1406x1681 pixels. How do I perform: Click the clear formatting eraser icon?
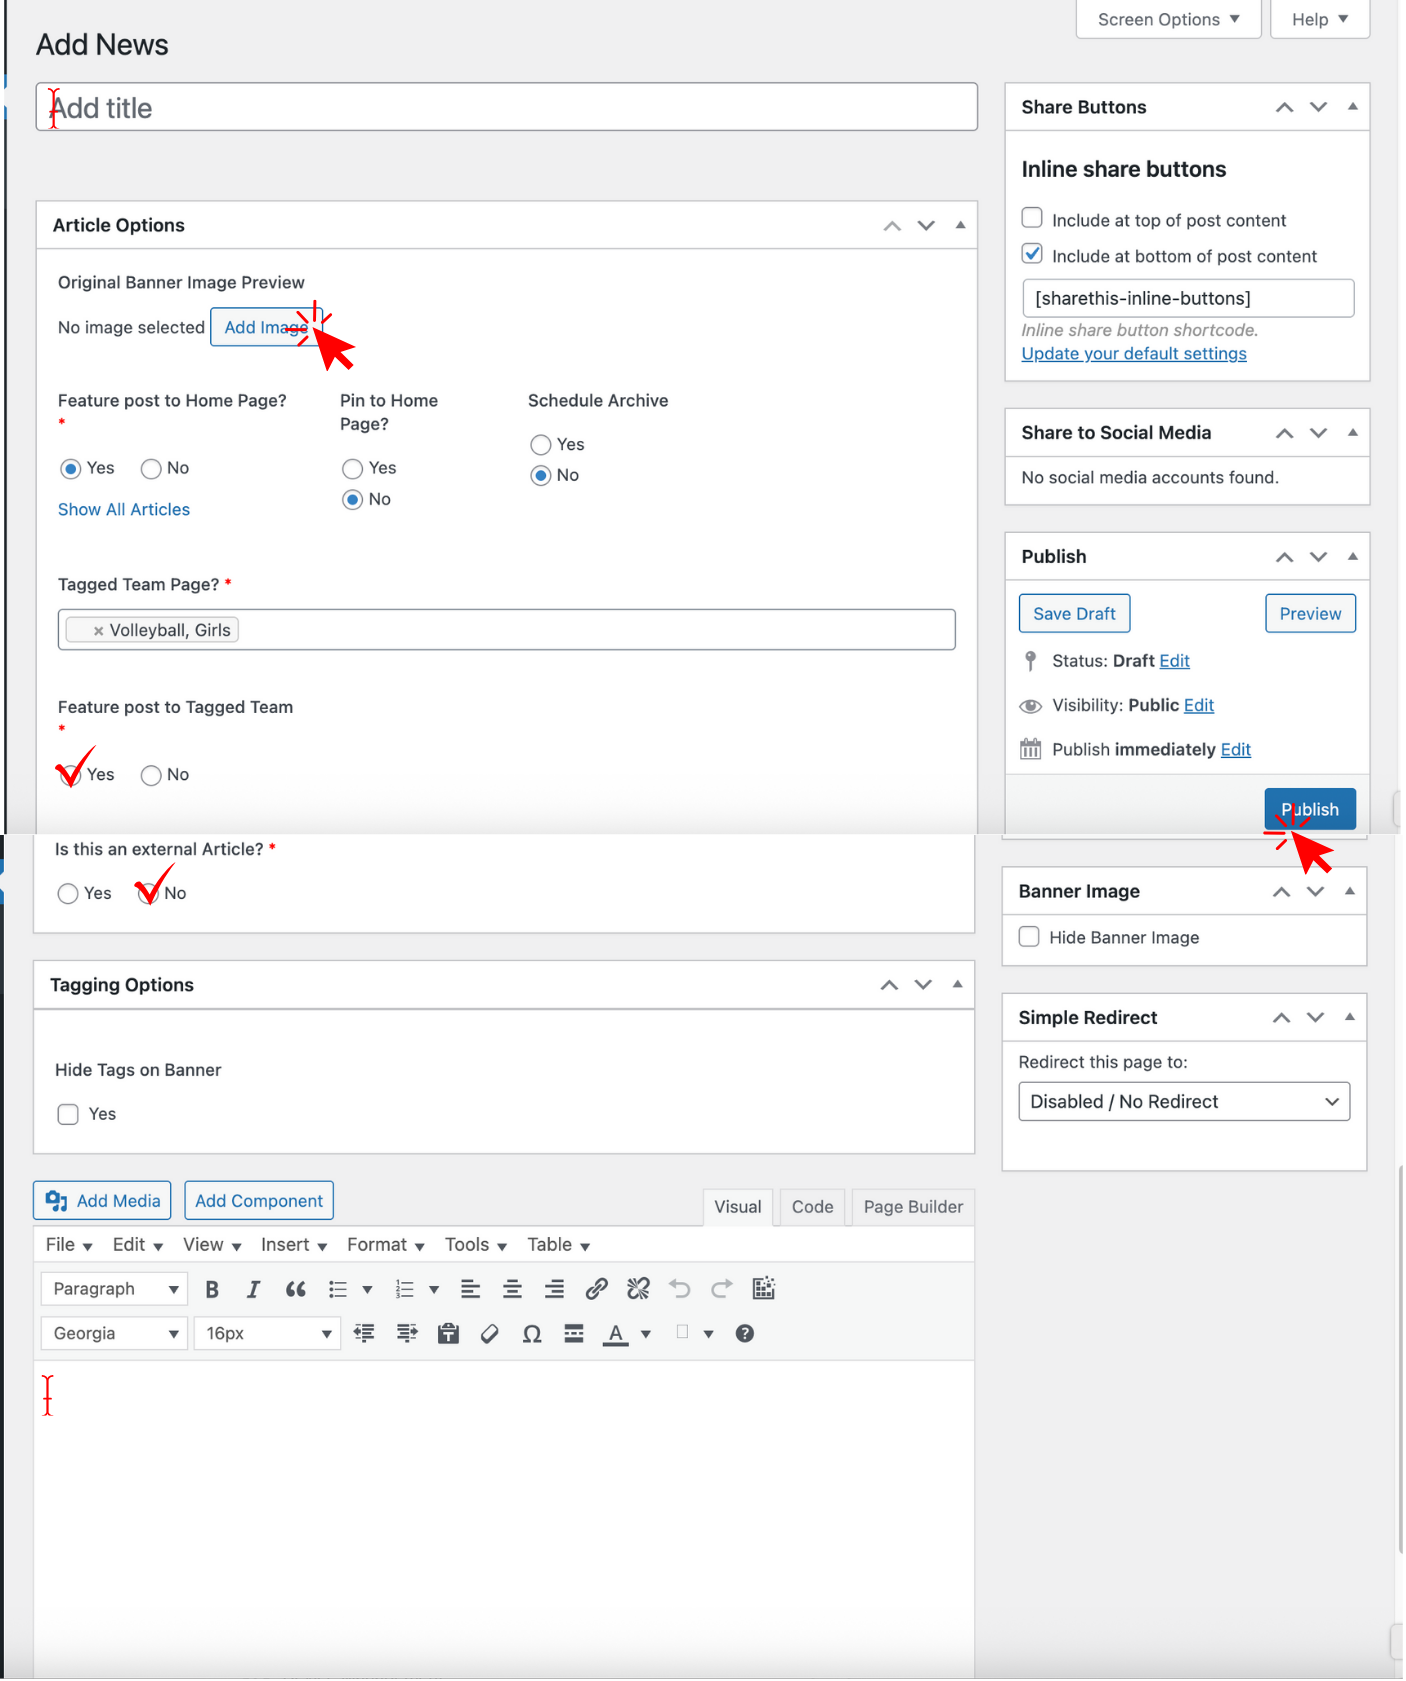tap(489, 1334)
